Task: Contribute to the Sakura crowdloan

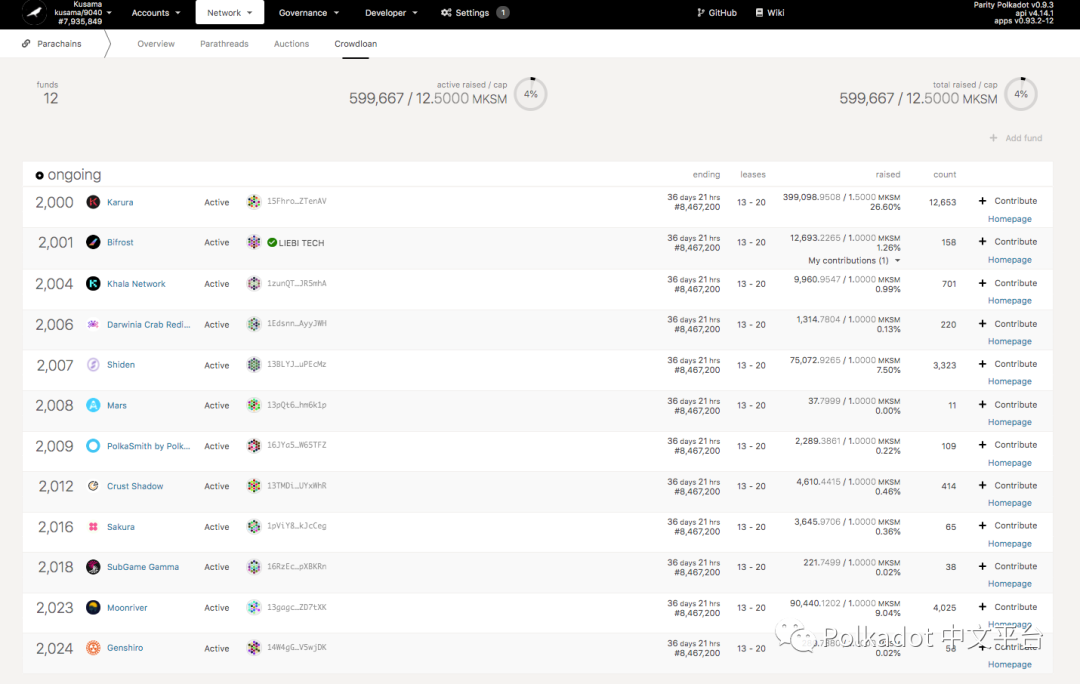Action: point(1008,526)
